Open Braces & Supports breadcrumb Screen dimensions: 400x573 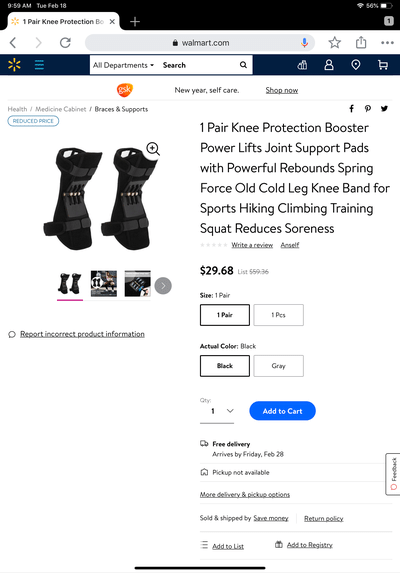coord(121,109)
